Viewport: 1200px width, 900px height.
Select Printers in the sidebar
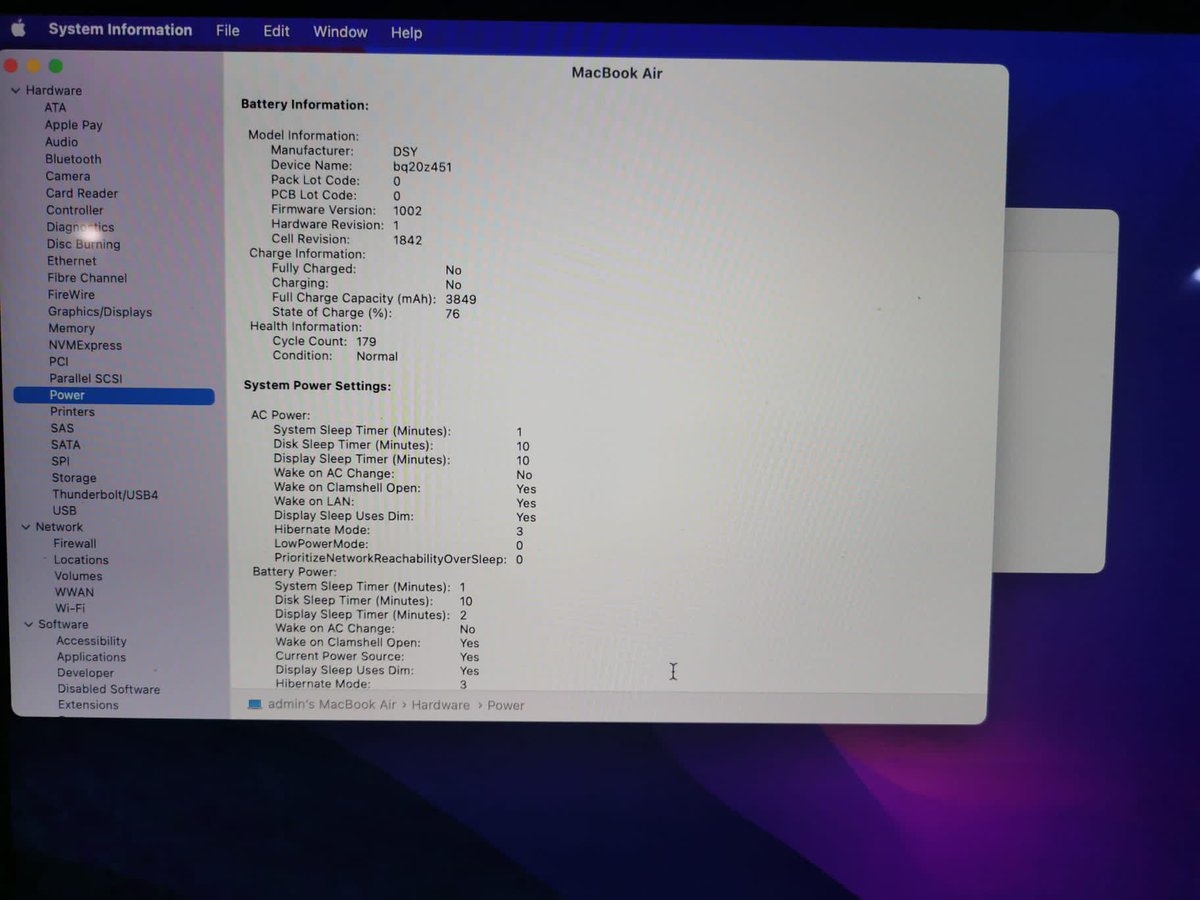coord(72,412)
